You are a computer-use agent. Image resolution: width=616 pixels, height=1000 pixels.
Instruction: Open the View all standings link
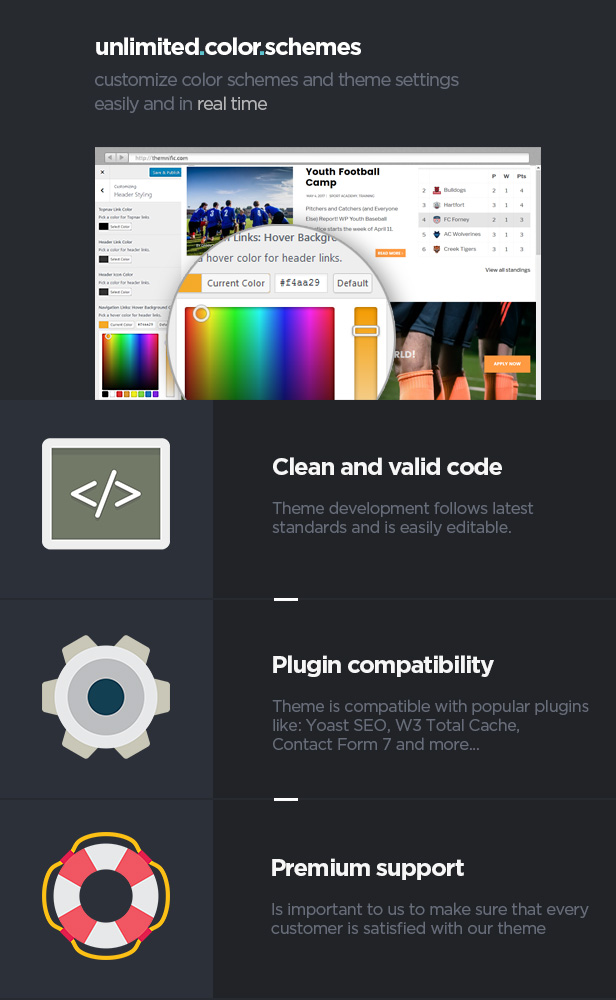click(x=508, y=270)
